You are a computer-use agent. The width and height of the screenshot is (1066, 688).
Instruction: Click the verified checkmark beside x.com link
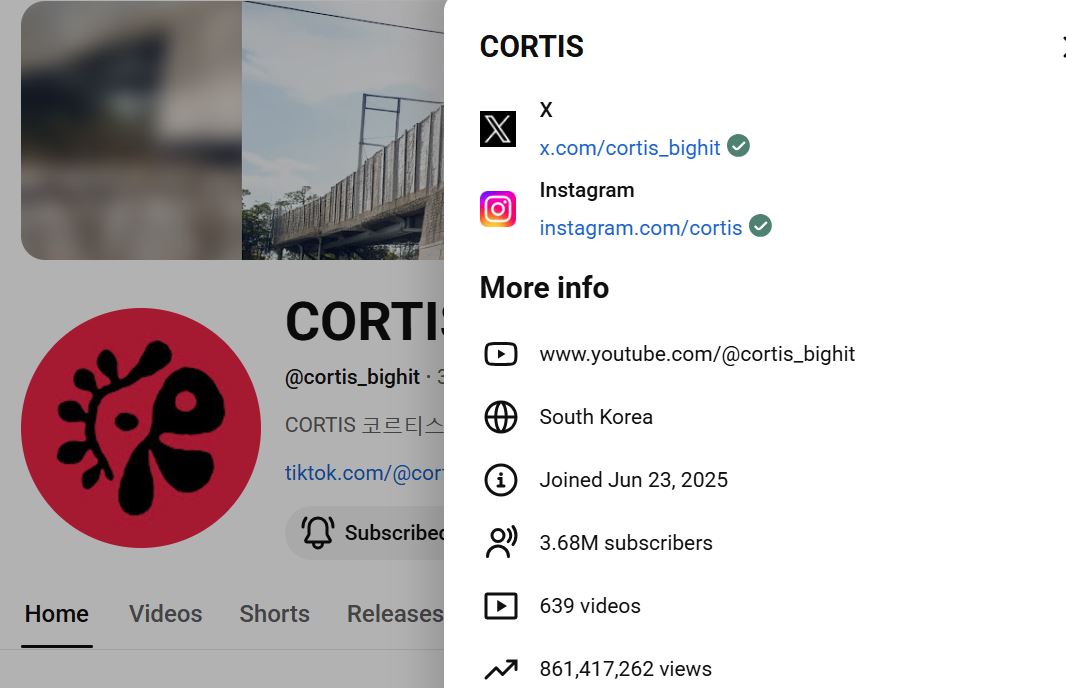click(738, 145)
